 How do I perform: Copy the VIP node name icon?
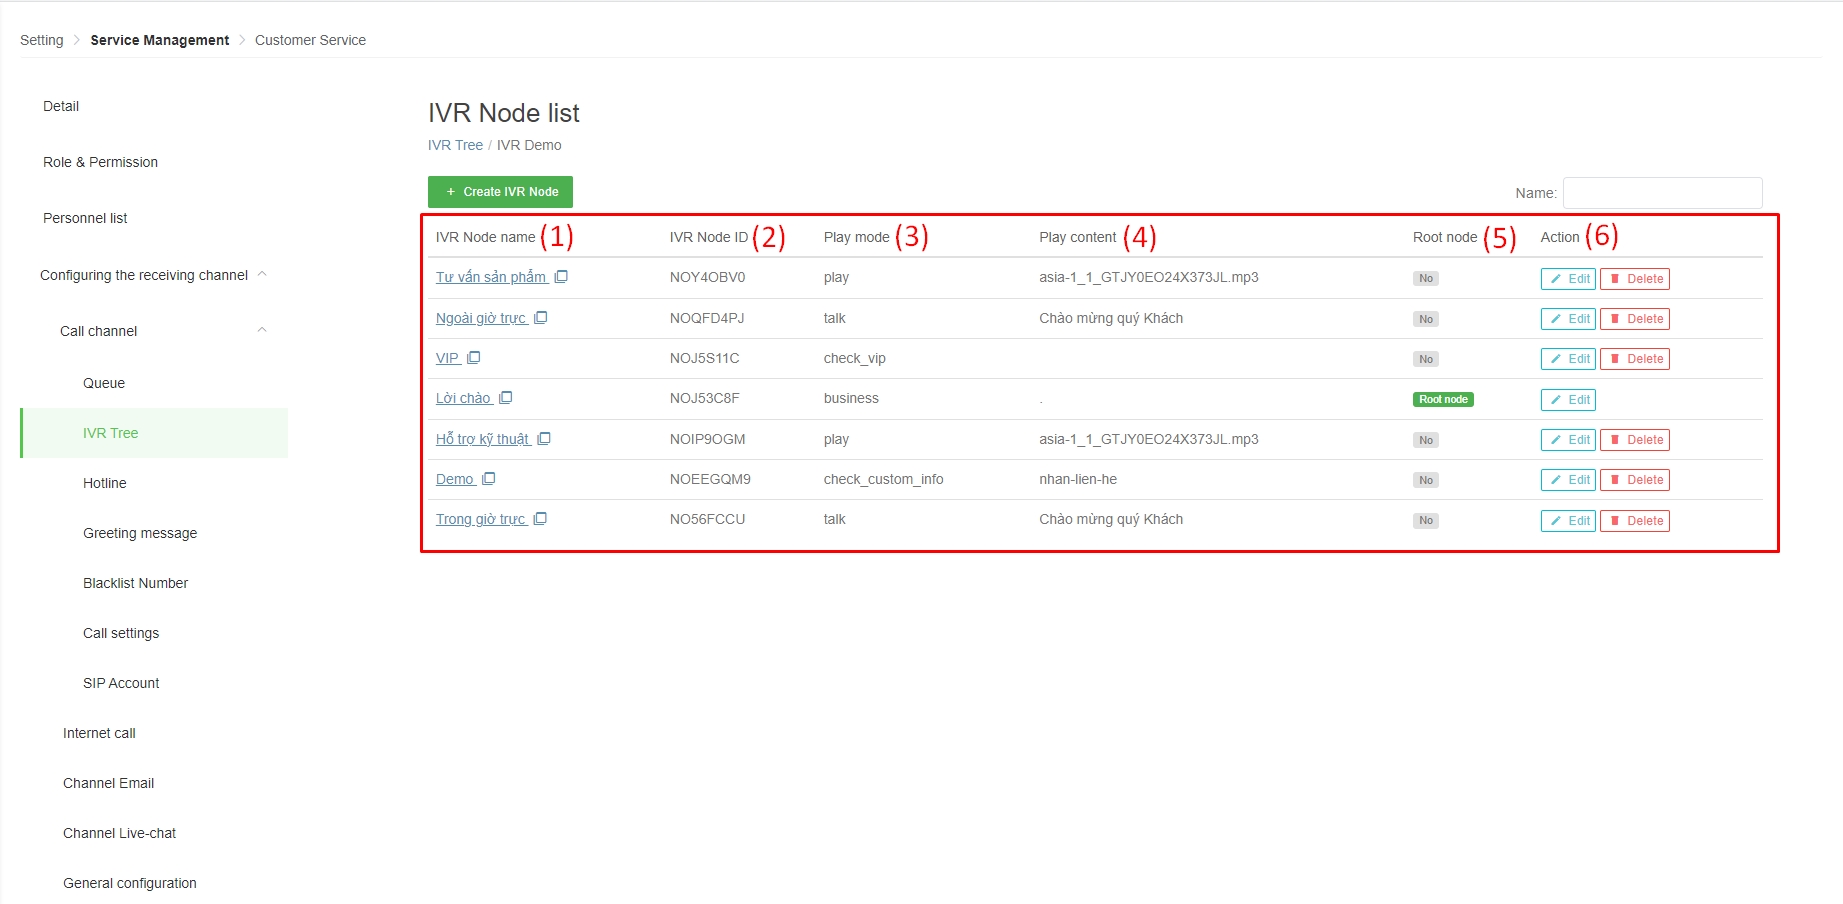click(474, 358)
